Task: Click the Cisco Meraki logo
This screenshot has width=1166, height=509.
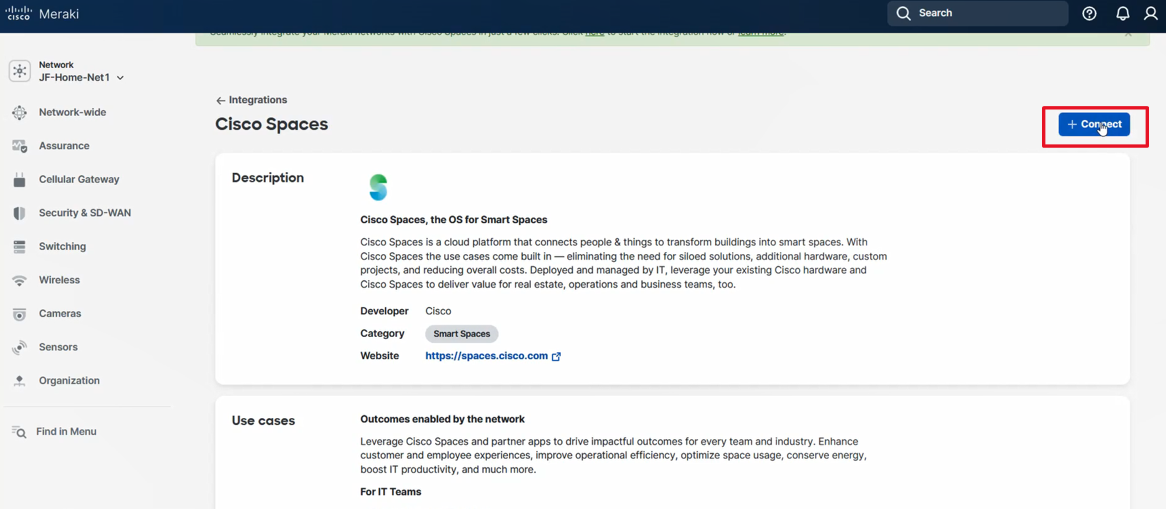Action: click(42, 14)
